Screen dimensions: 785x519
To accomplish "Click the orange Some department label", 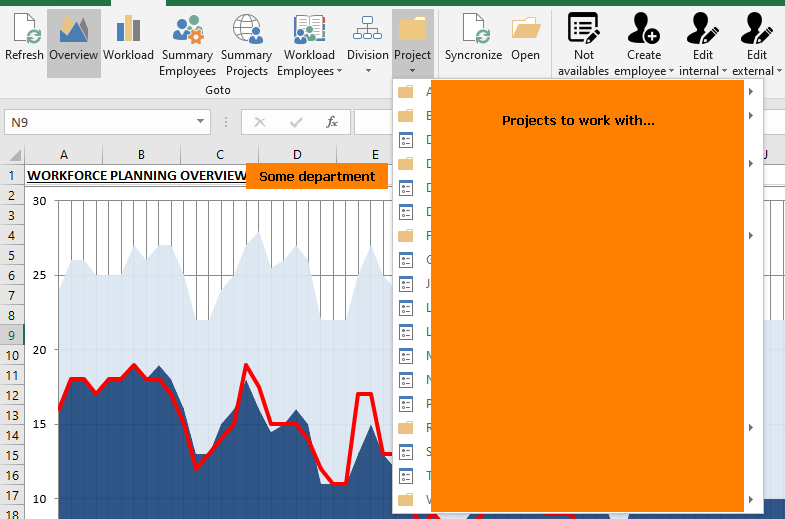I will (x=316, y=177).
